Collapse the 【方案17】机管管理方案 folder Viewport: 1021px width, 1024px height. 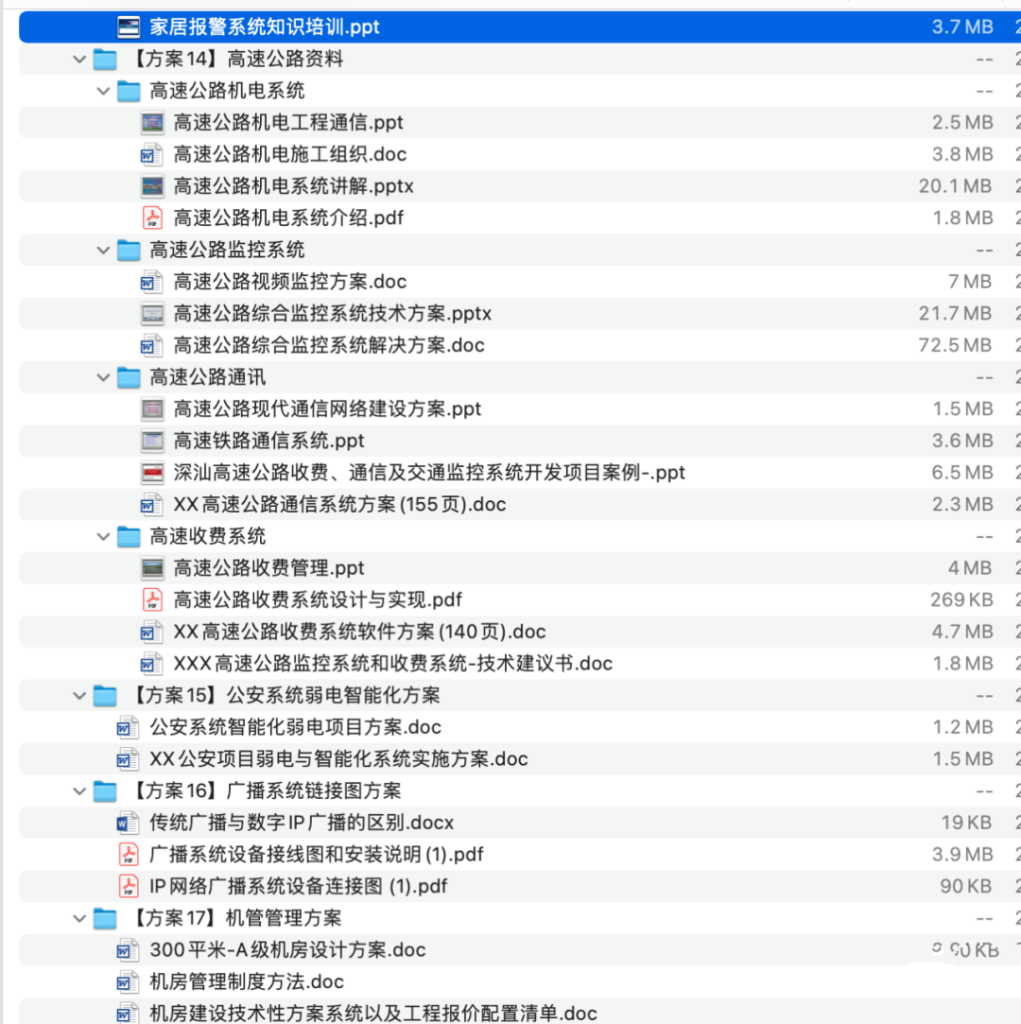[79, 918]
